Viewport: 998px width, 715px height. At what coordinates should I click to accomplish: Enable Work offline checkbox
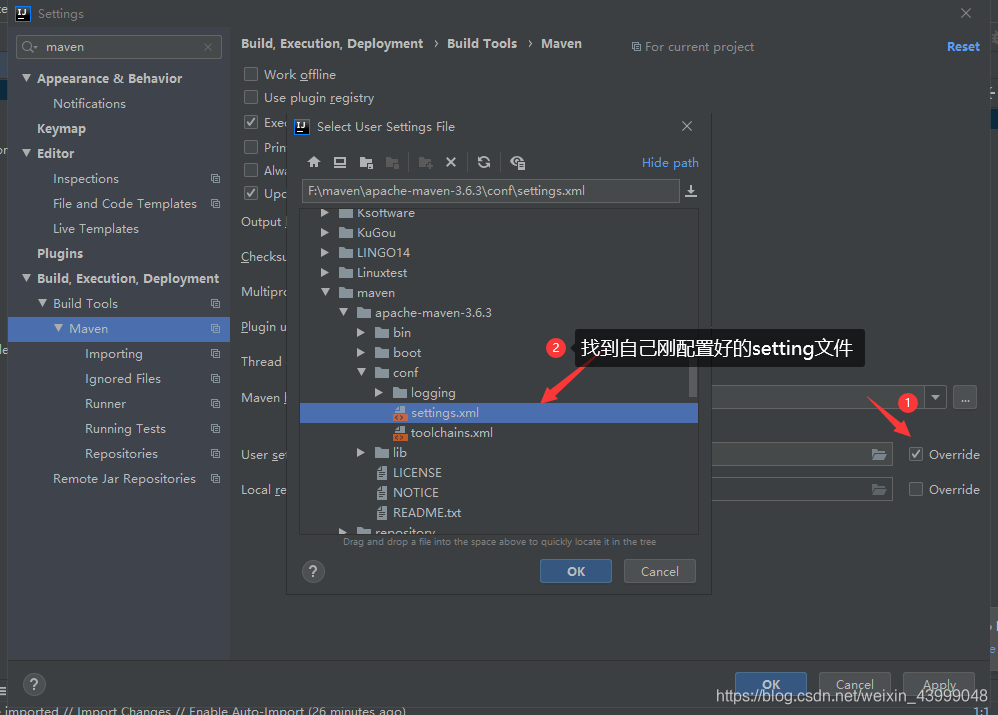pyautogui.click(x=251, y=74)
